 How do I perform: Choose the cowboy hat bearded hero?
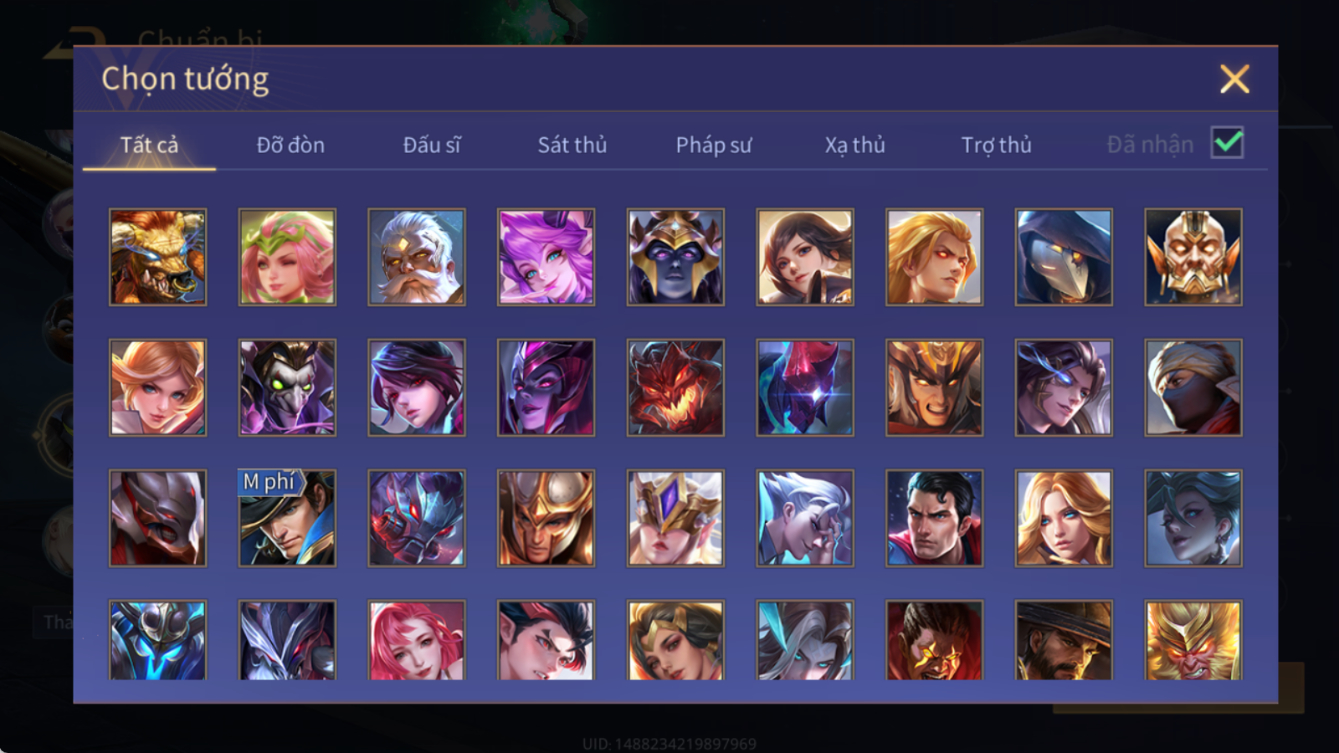(1063, 640)
